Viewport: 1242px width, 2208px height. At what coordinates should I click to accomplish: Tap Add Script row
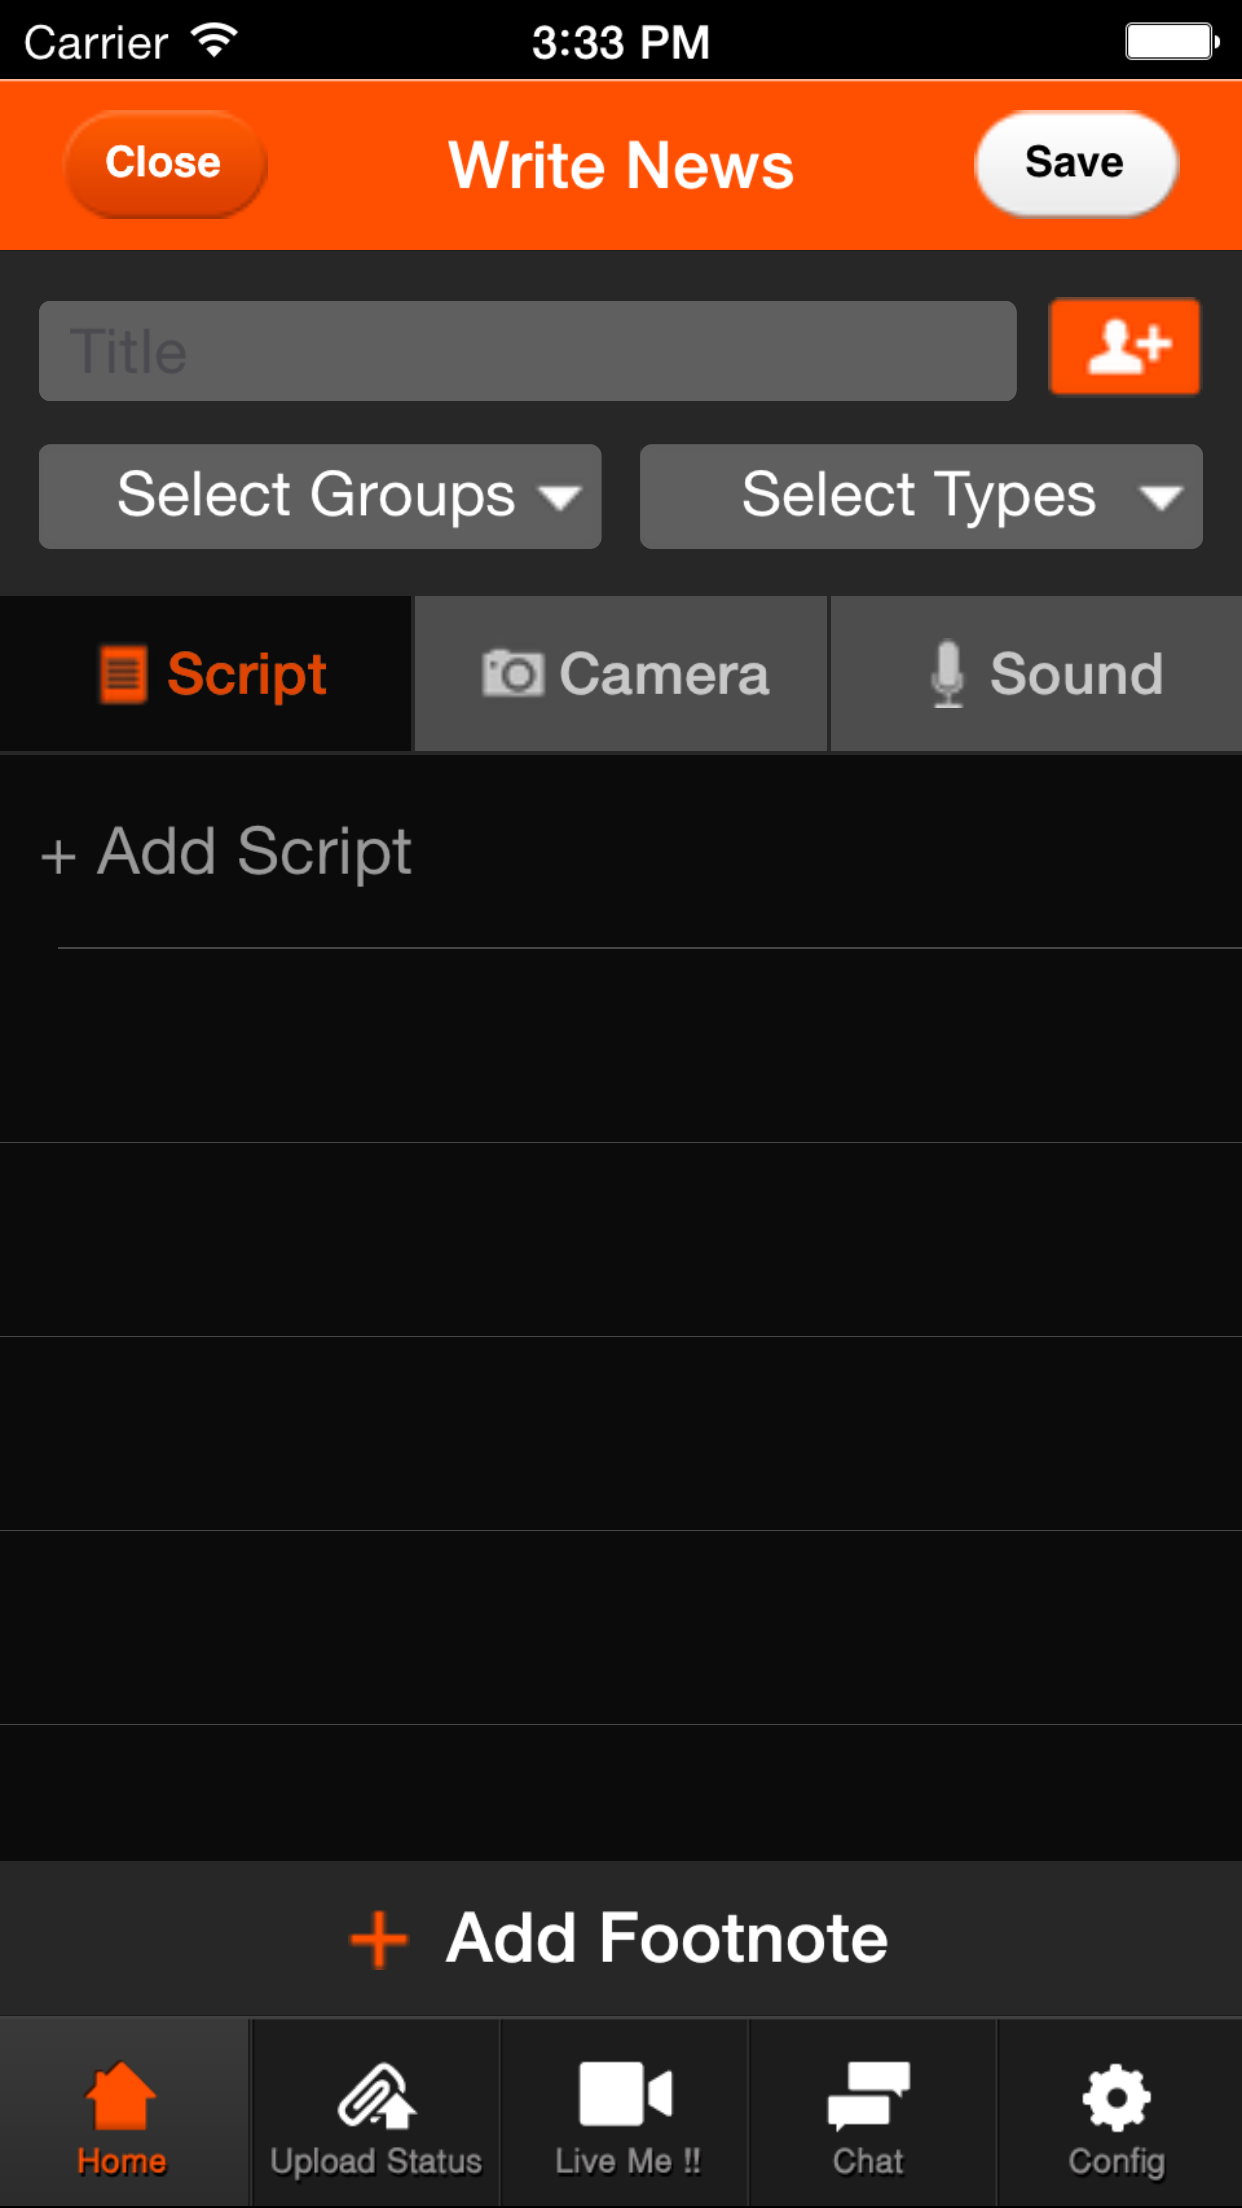tap(621, 852)
